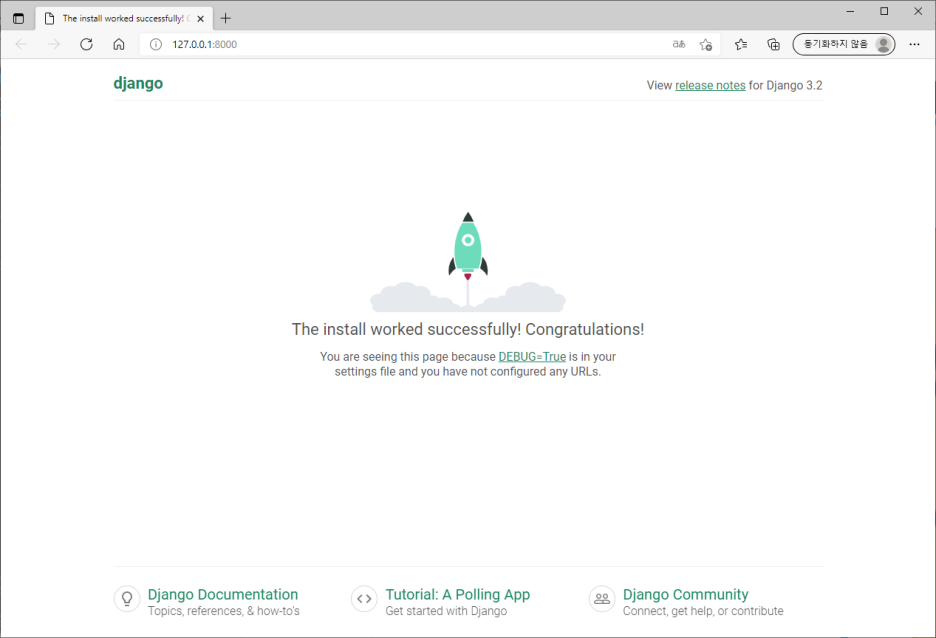Click 'Get started with Django' text
Screen dimensions: 936x638
coord(446,611)
